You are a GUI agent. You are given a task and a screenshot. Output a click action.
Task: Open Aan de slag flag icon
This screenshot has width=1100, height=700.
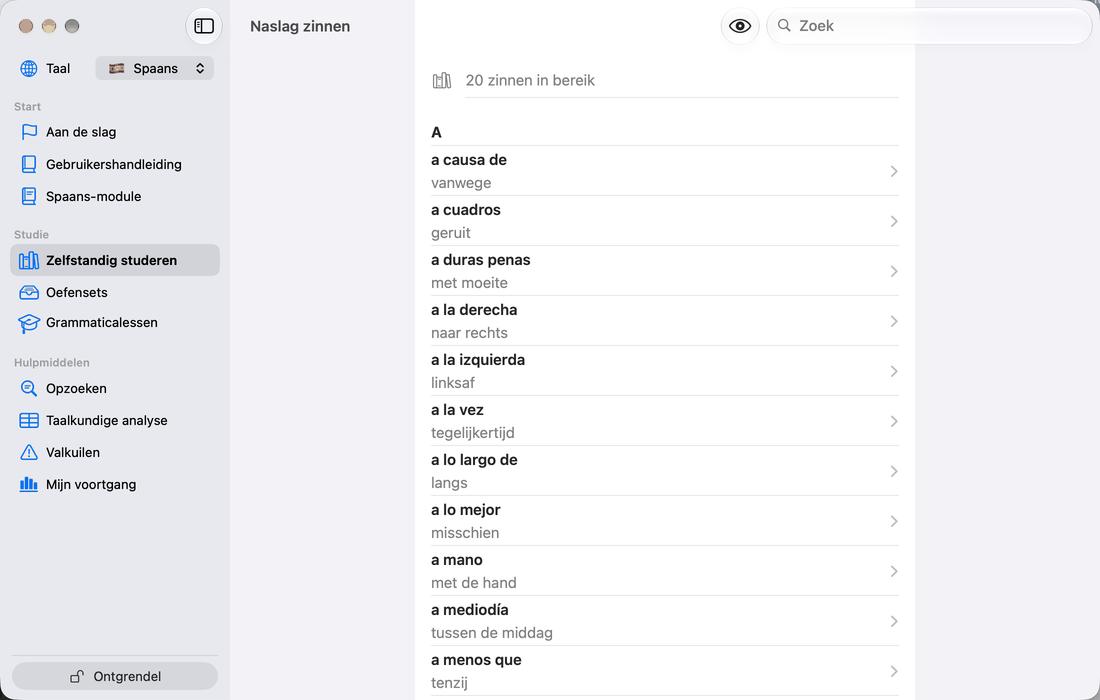(x=29, y=132)
